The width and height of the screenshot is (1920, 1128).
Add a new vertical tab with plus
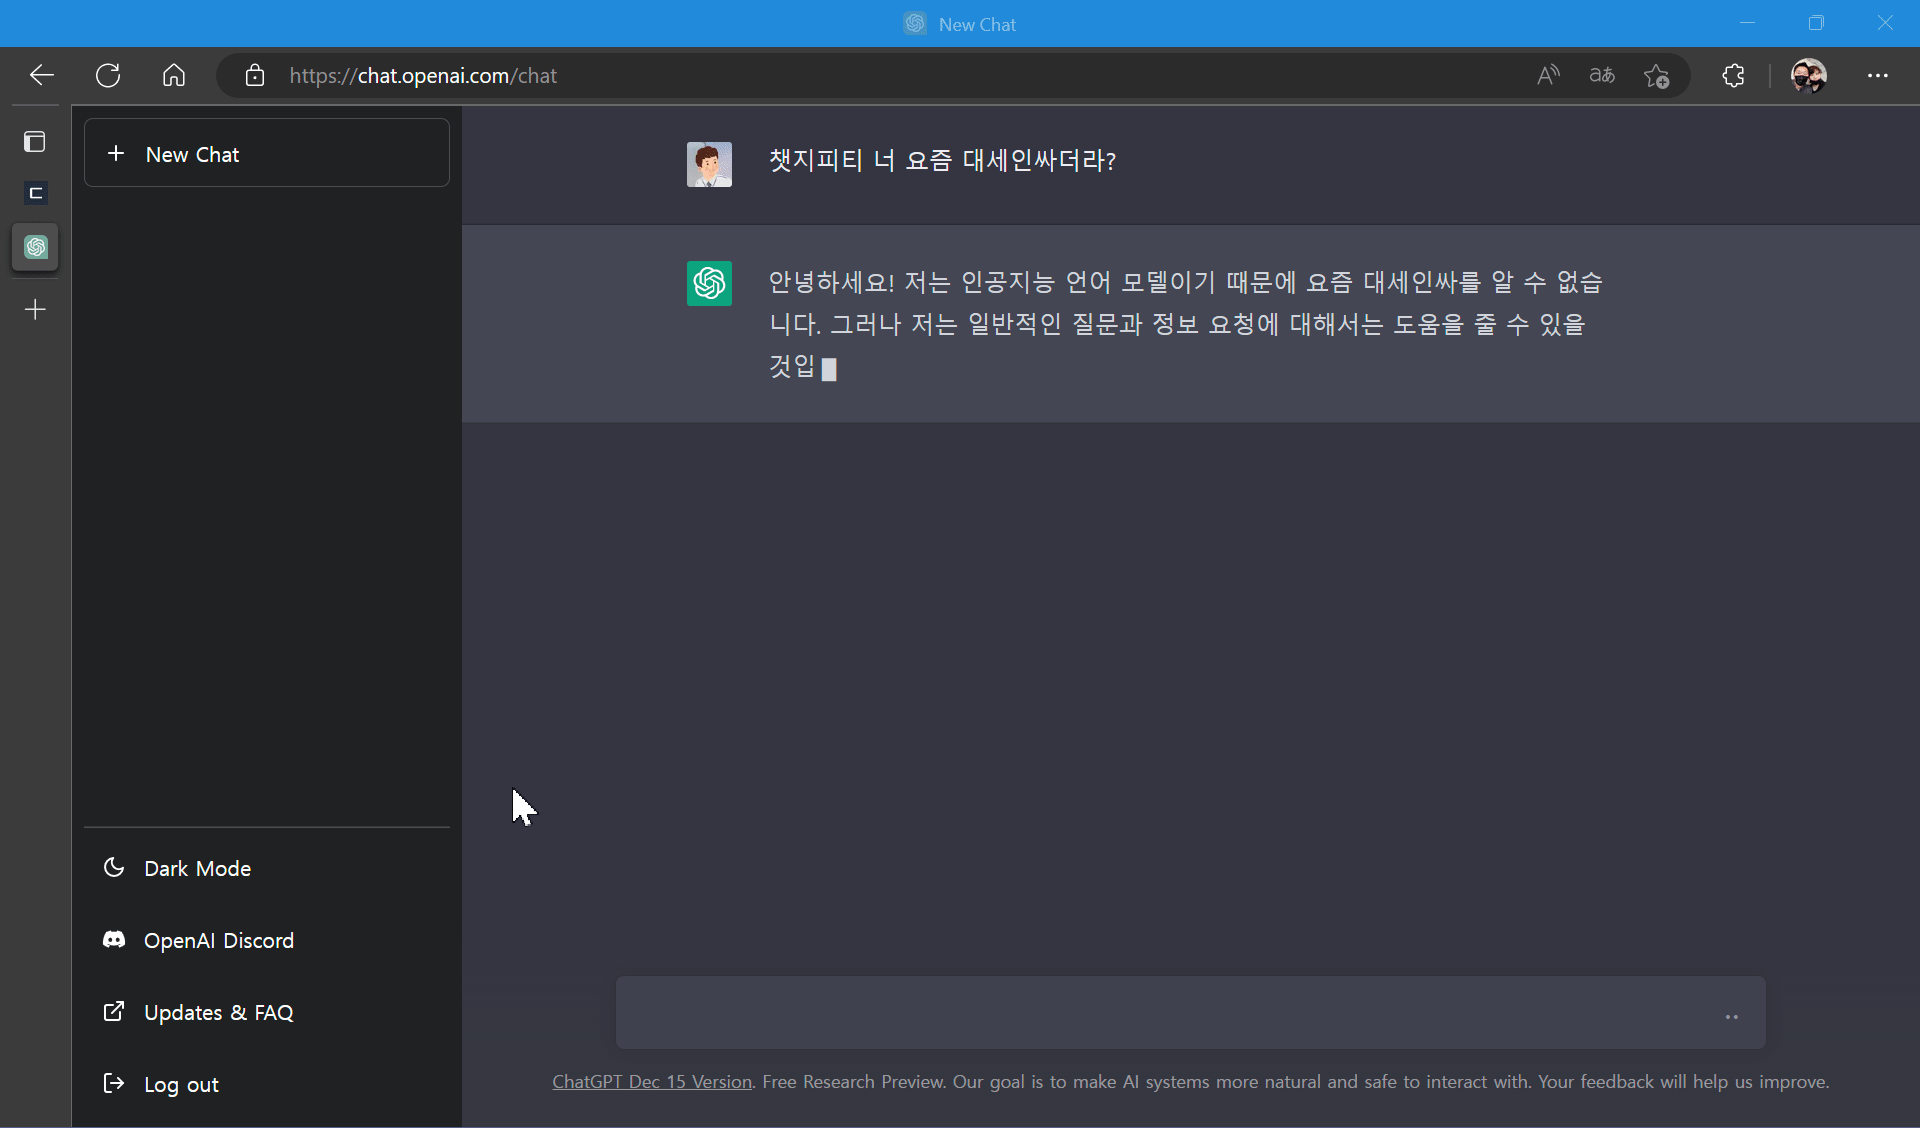(x=35, y=310)
